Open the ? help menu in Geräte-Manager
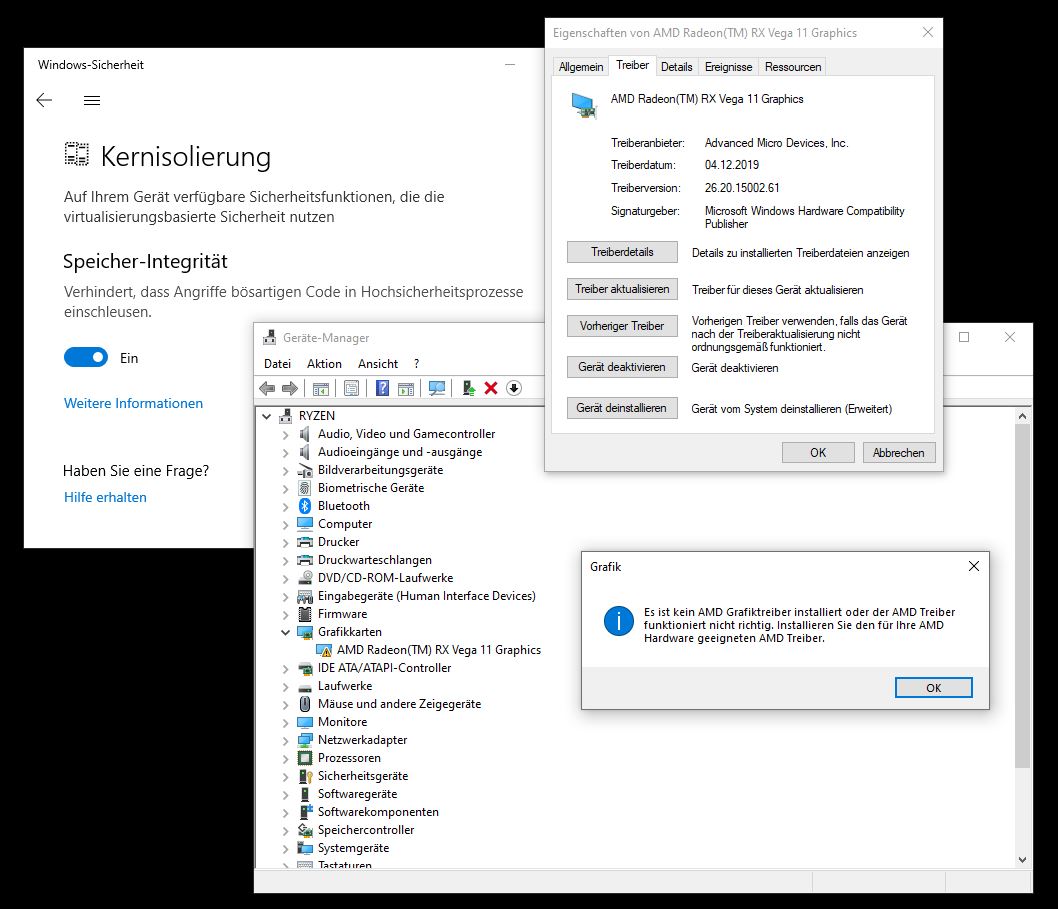Image resolution: width=1058 pixels, height=909 pixels. [x=416, y=364]
